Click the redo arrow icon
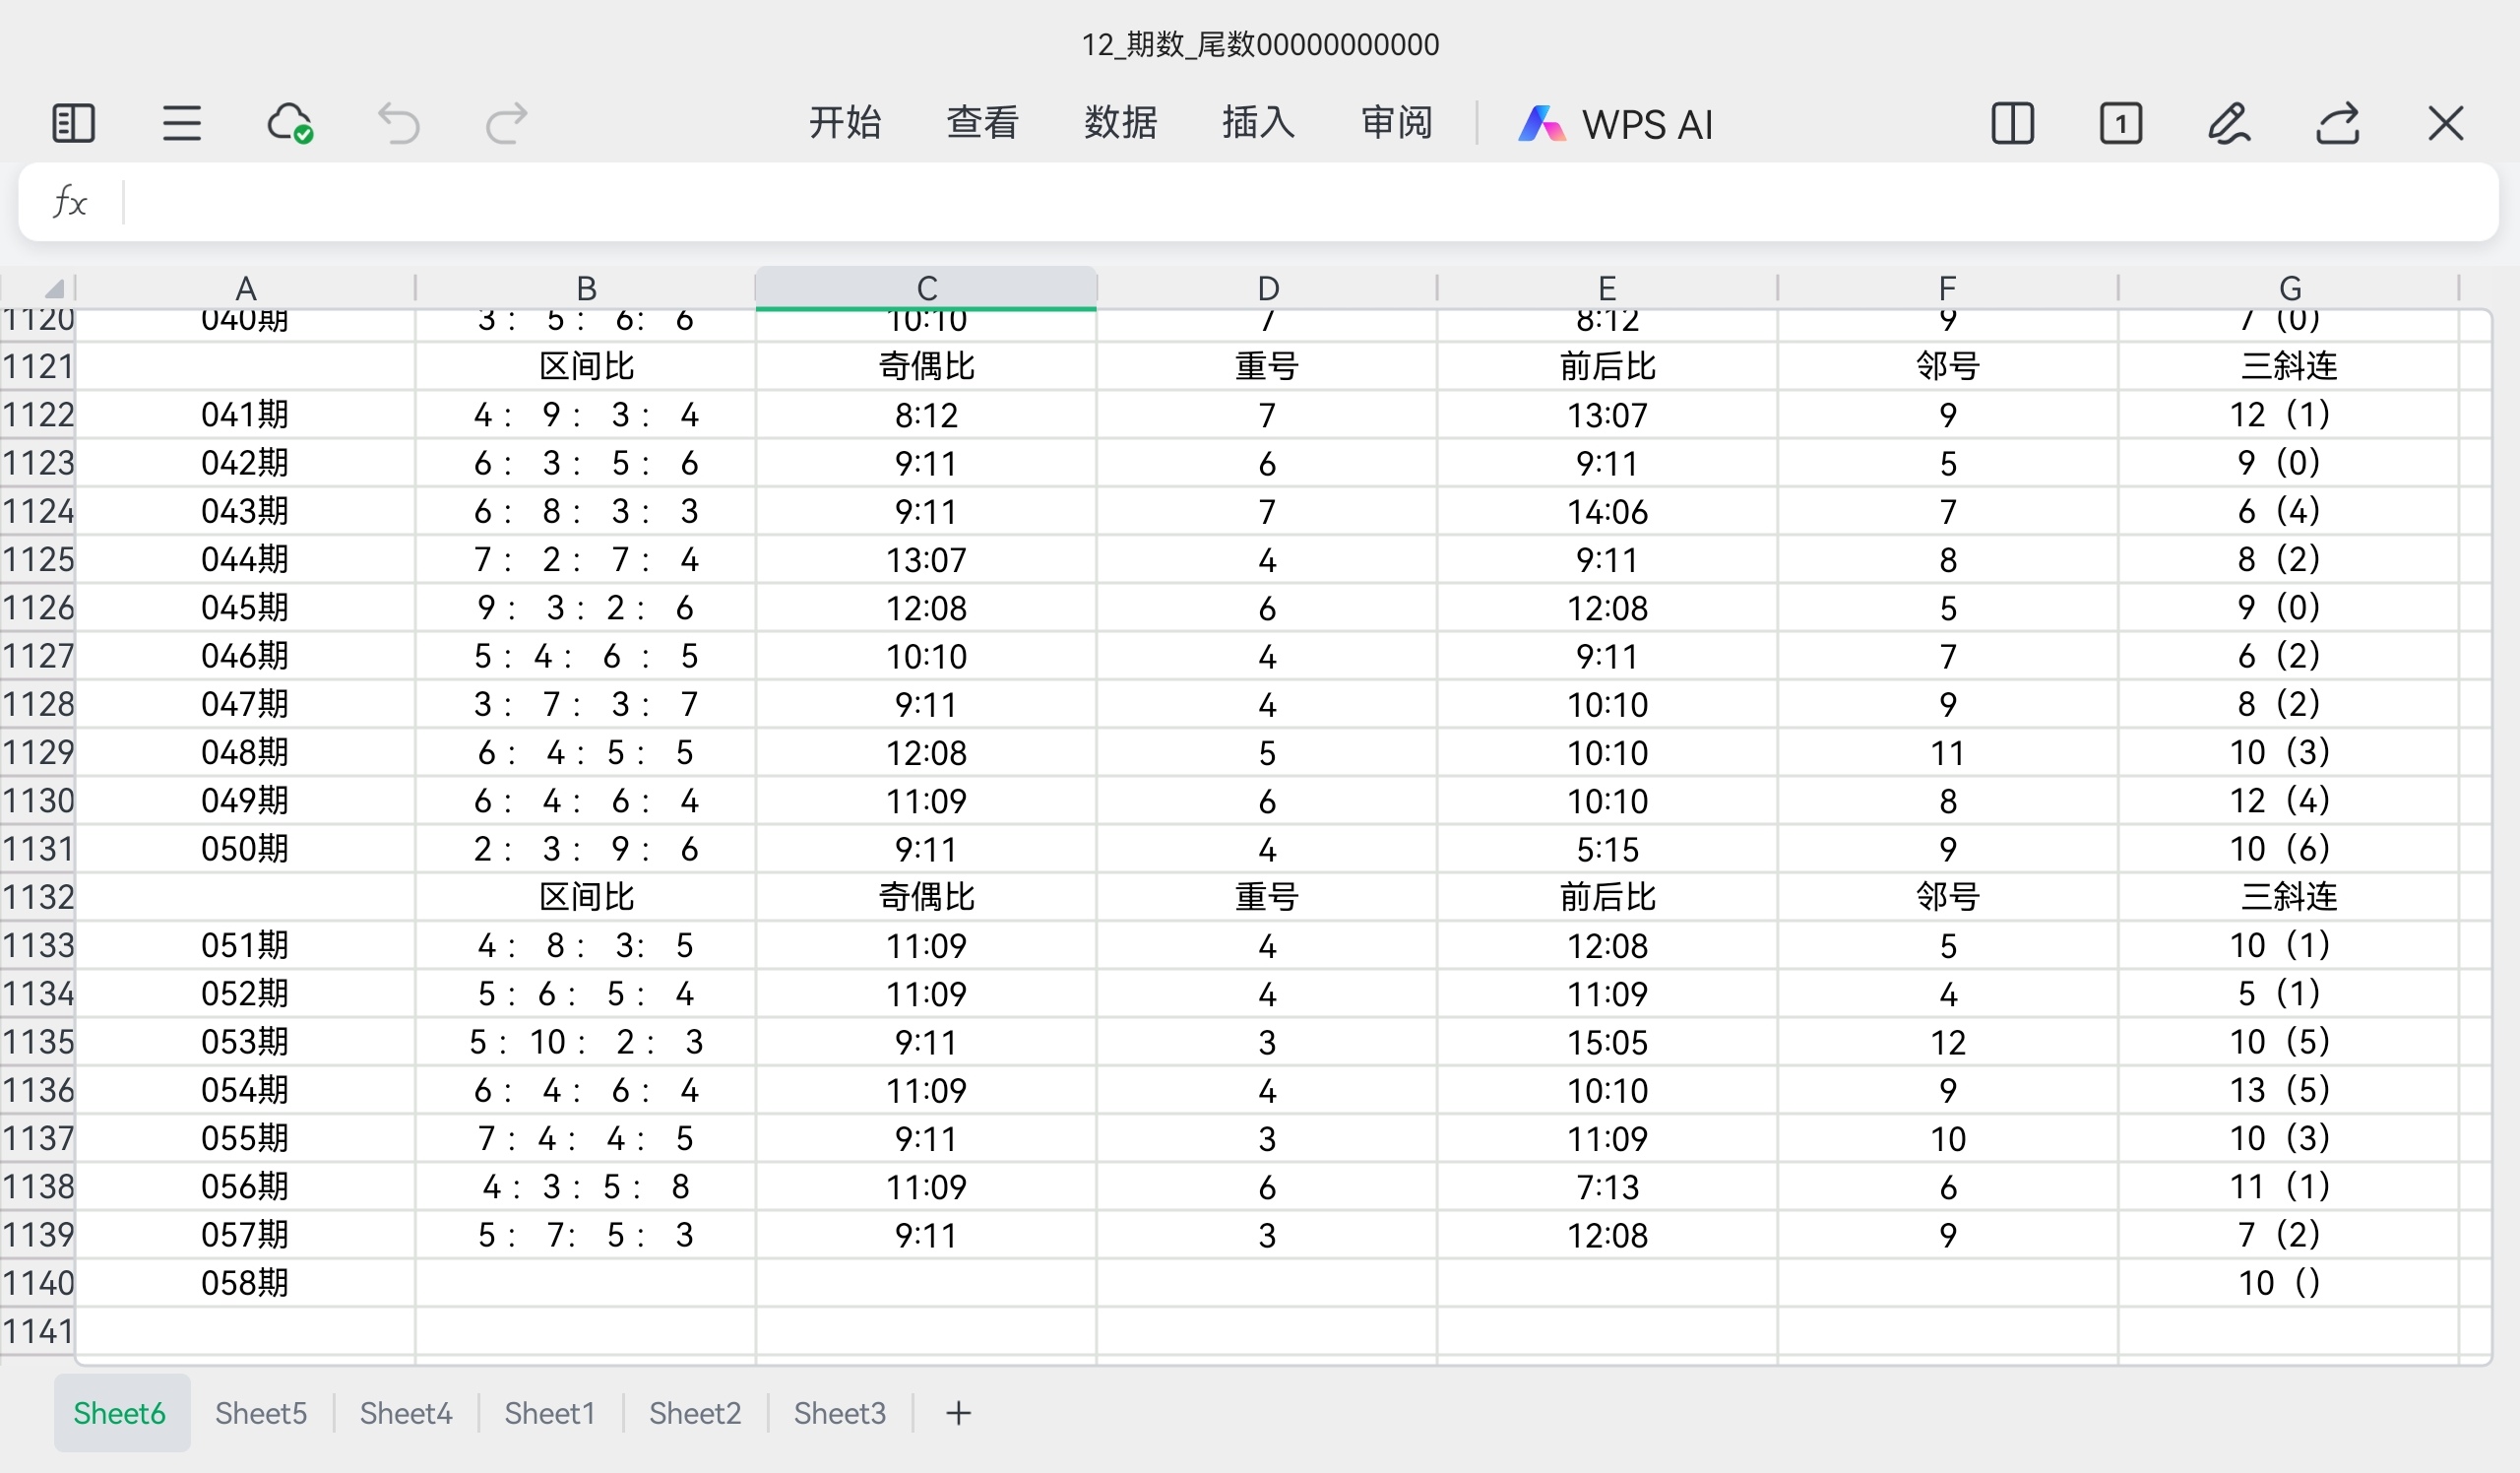Image resolution: width=2520 pixels, height=1473 pixels. (506, 124)
